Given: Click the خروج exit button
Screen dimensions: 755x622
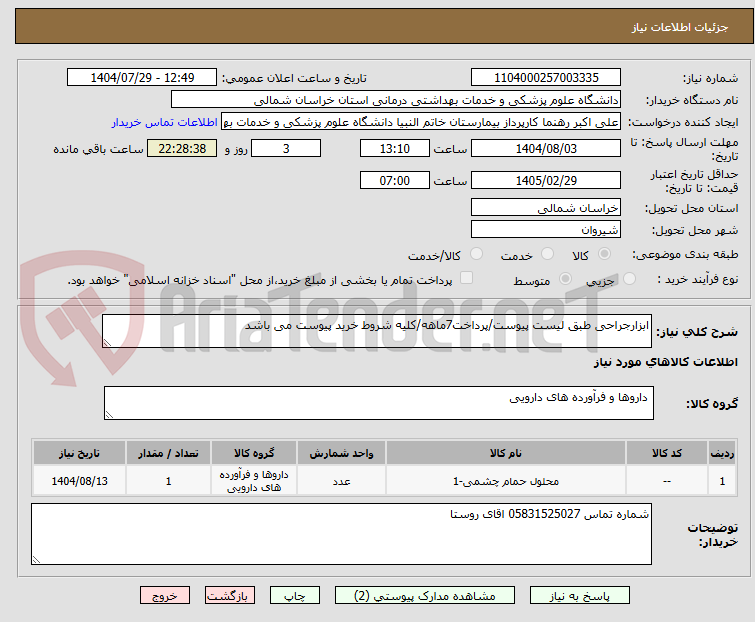Looking at the screenshot, I should [165, 596].
